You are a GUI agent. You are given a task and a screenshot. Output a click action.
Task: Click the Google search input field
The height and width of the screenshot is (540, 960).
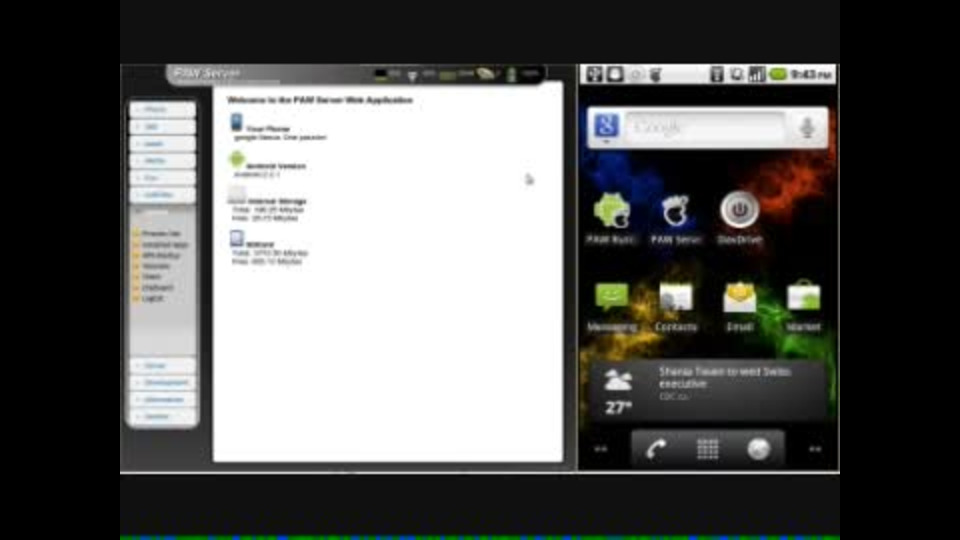[x=706, y=127]
